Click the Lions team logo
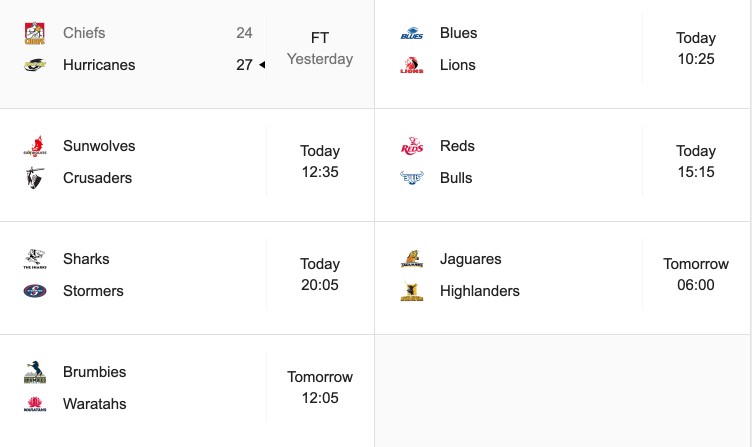The height and width of the screenshot is (447, 752). click(412, 65)
